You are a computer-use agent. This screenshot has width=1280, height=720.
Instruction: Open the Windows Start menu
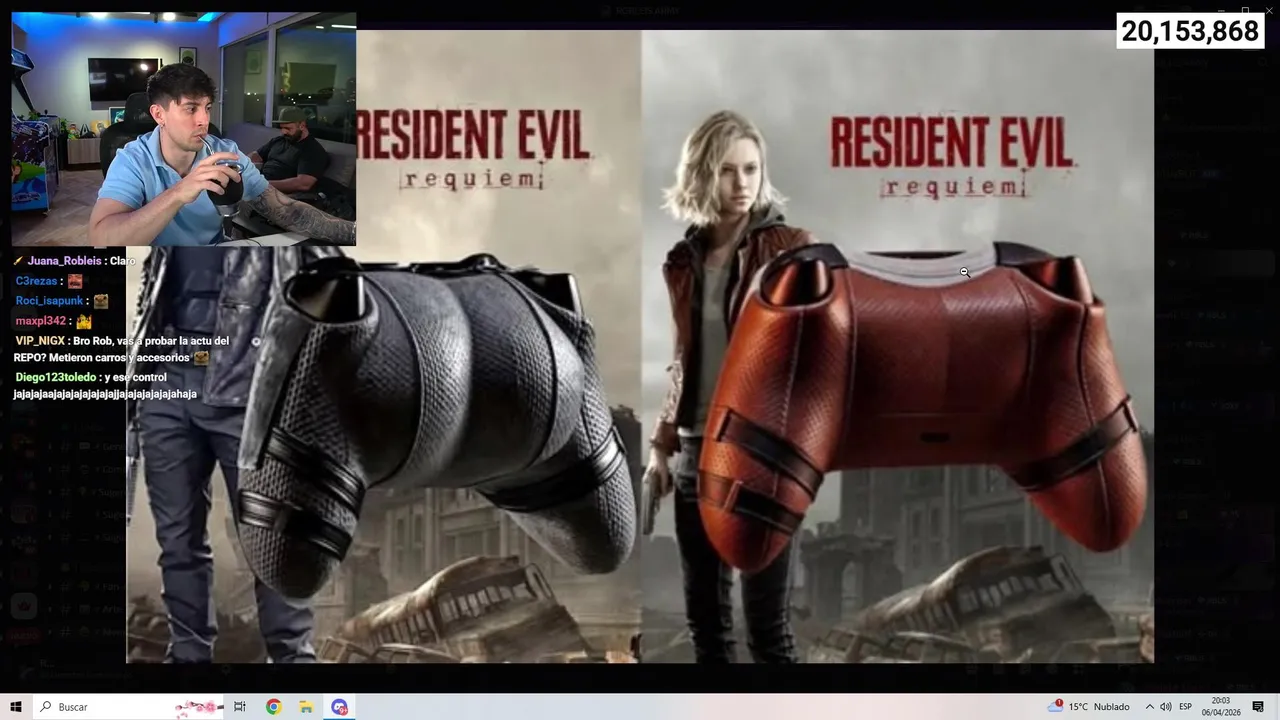click(15, 707)
